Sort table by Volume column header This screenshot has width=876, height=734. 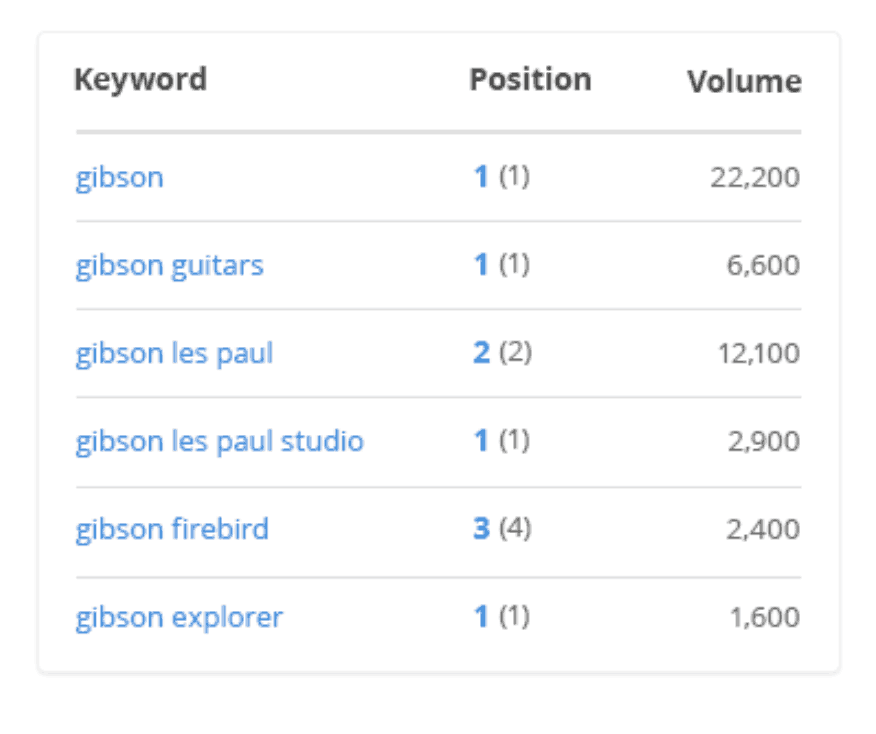click(744, 82)
